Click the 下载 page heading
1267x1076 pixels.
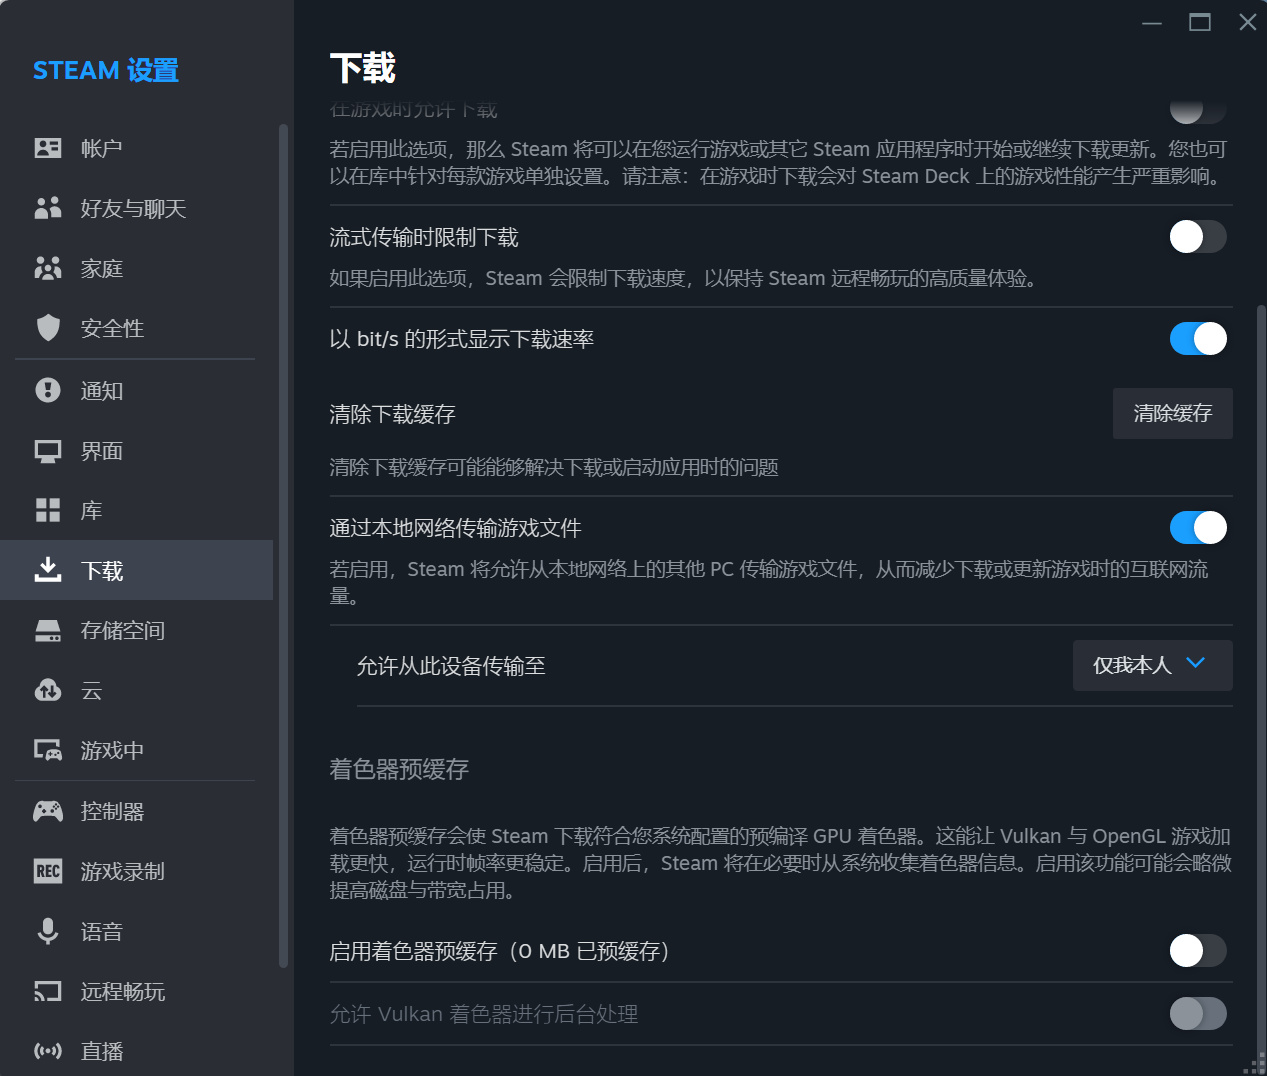[363, 68]
